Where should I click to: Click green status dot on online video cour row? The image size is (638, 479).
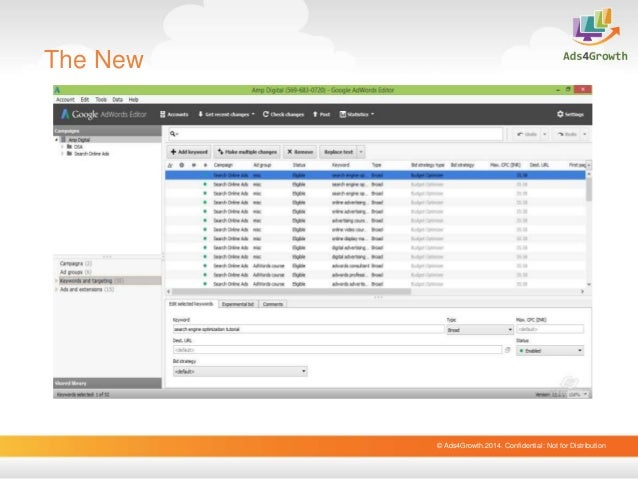[205, 230]
